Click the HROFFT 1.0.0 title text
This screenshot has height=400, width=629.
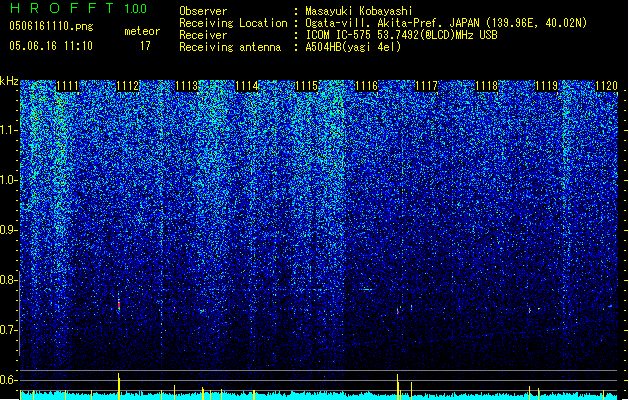[x=79, y=8]
